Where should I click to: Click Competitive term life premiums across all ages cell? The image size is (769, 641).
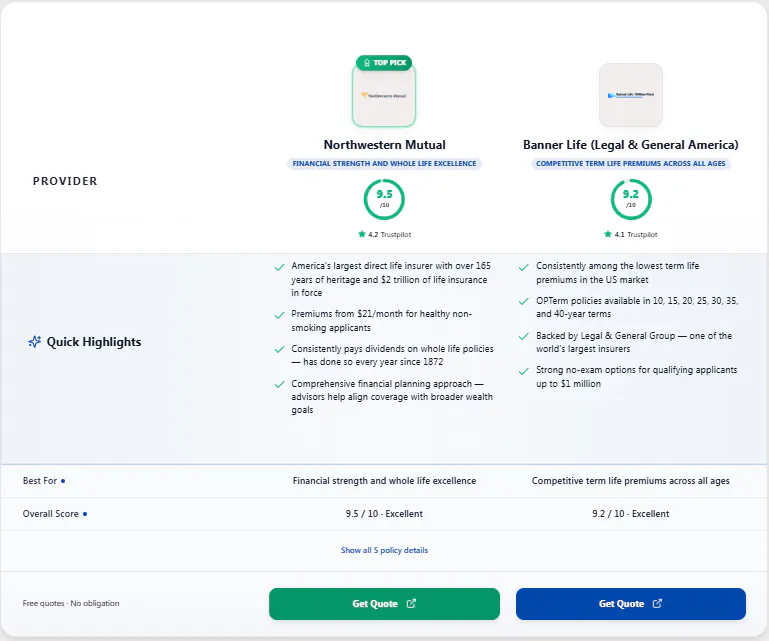631,481
